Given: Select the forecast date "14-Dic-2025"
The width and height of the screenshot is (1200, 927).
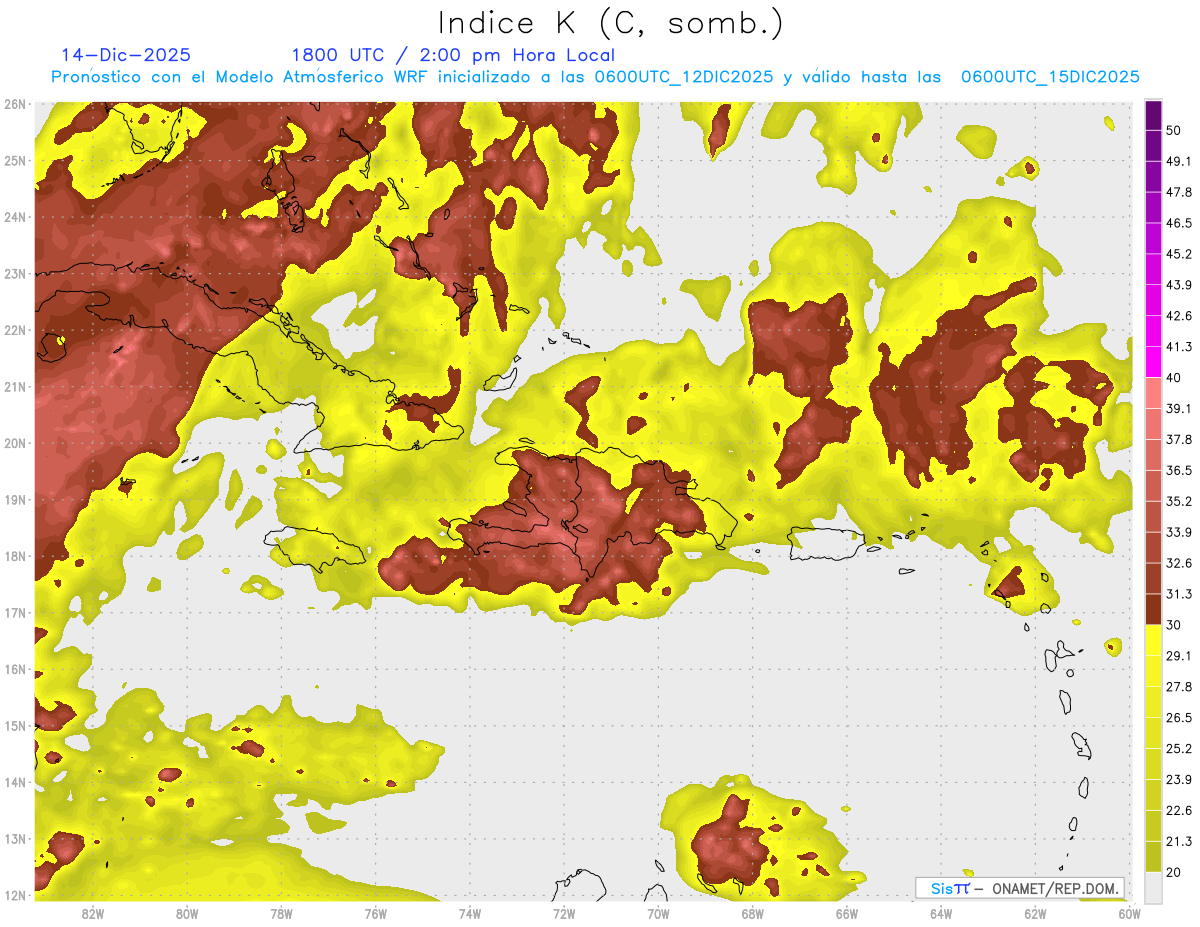Looking at the screenshot, I should pos(126,55).
